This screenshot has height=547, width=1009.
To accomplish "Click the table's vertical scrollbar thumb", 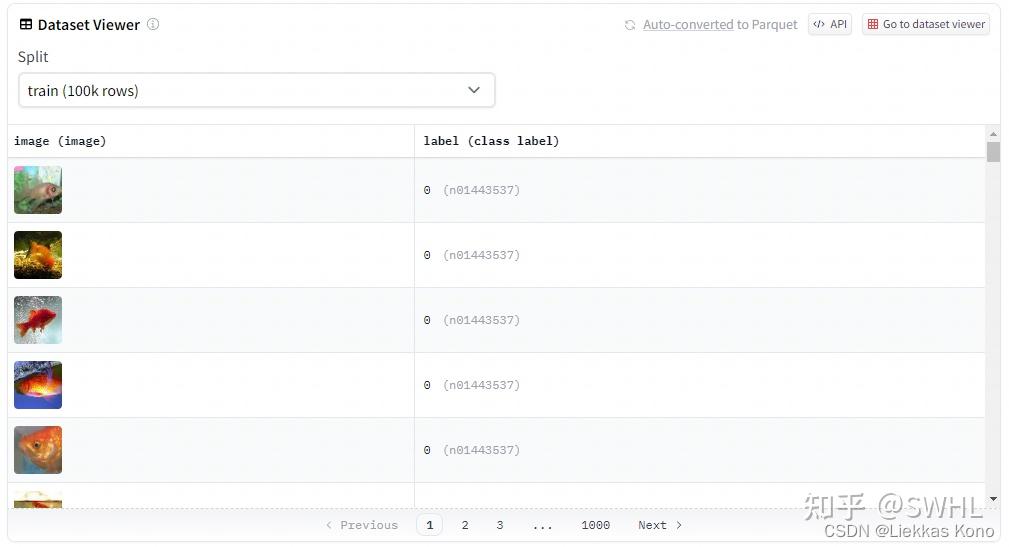I will tap(993, 152).
